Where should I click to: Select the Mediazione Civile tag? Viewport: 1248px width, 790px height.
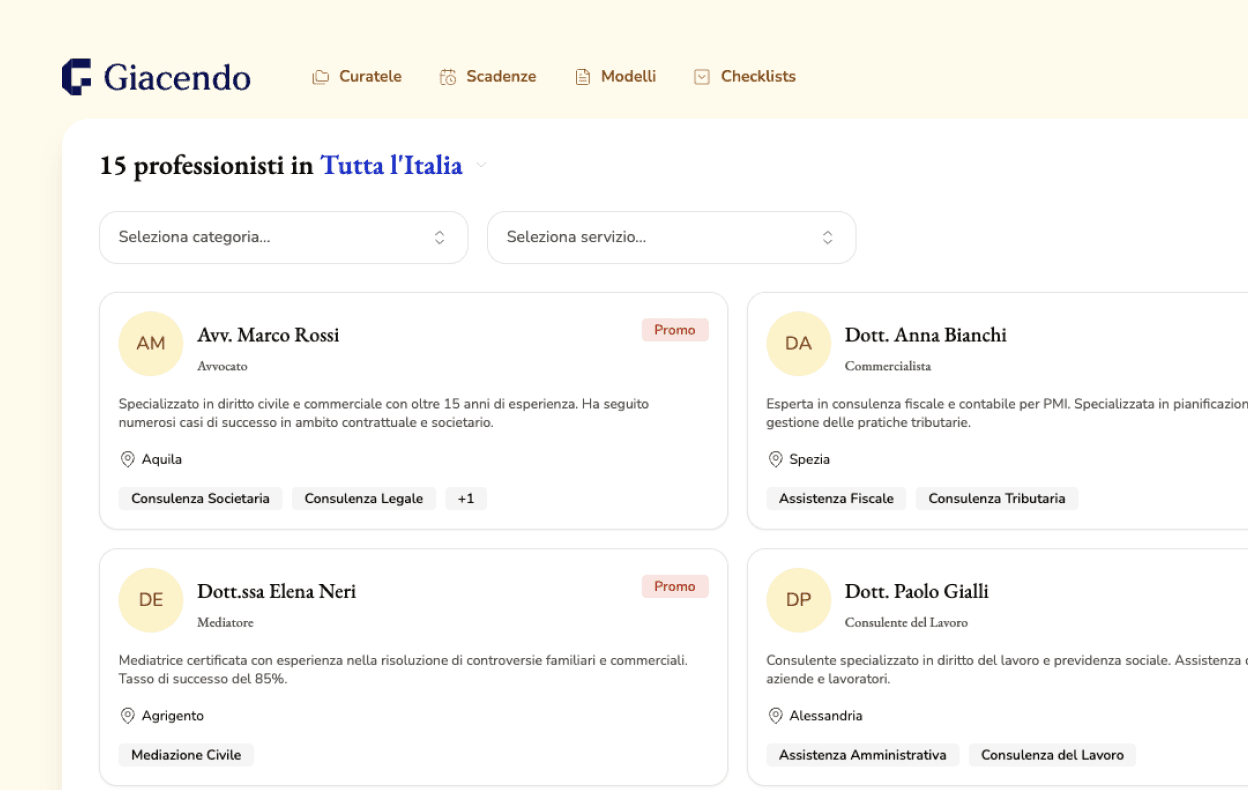point(186,755)
